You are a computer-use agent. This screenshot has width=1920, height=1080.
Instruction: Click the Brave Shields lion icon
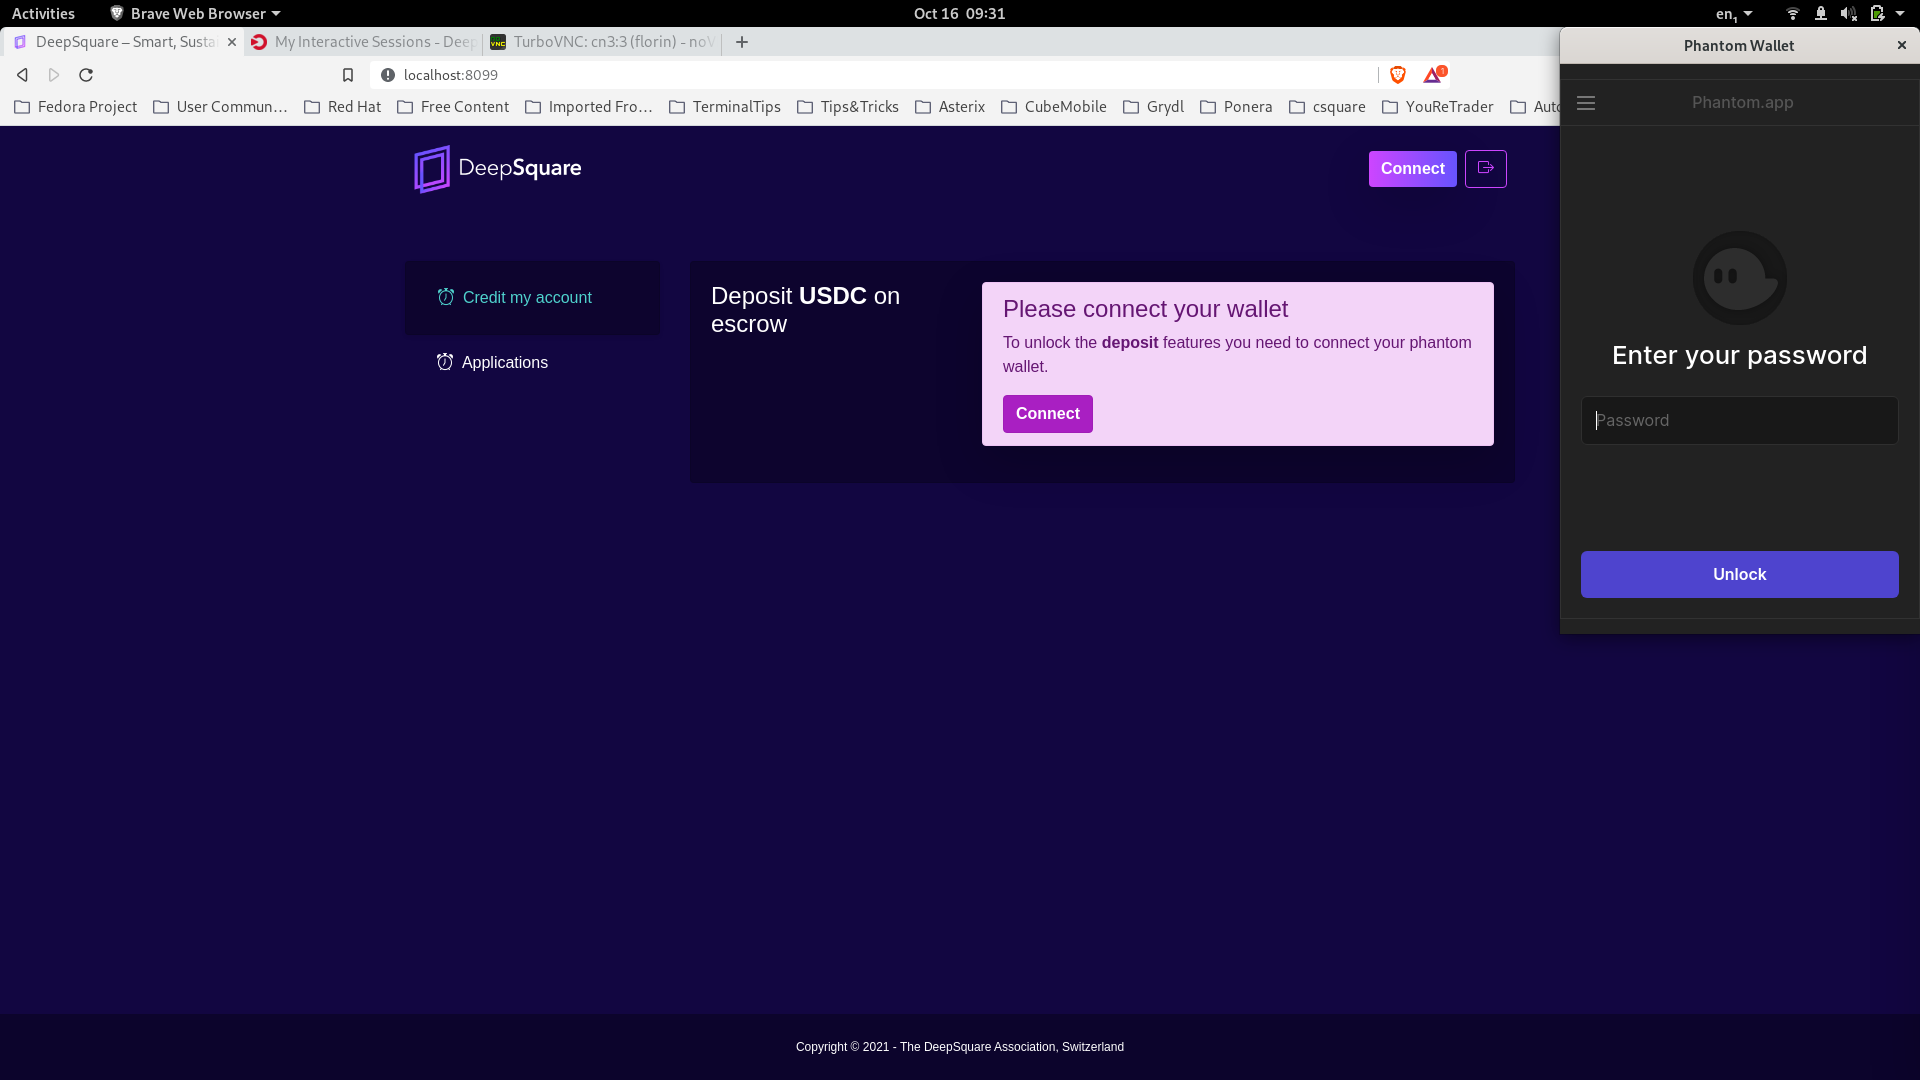pyautogui.click(x=1397, y=75)
